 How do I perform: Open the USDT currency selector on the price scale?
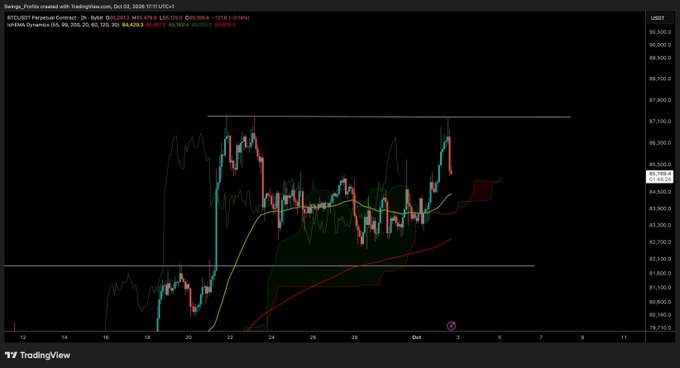(657, 18)
